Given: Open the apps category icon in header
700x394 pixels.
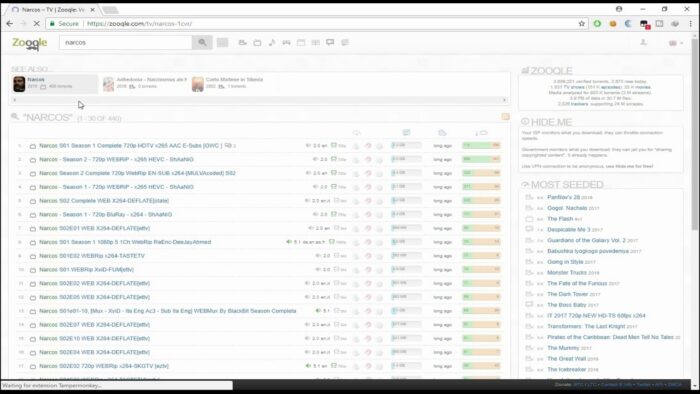Looking at the screenshot, I should [301, 42].
